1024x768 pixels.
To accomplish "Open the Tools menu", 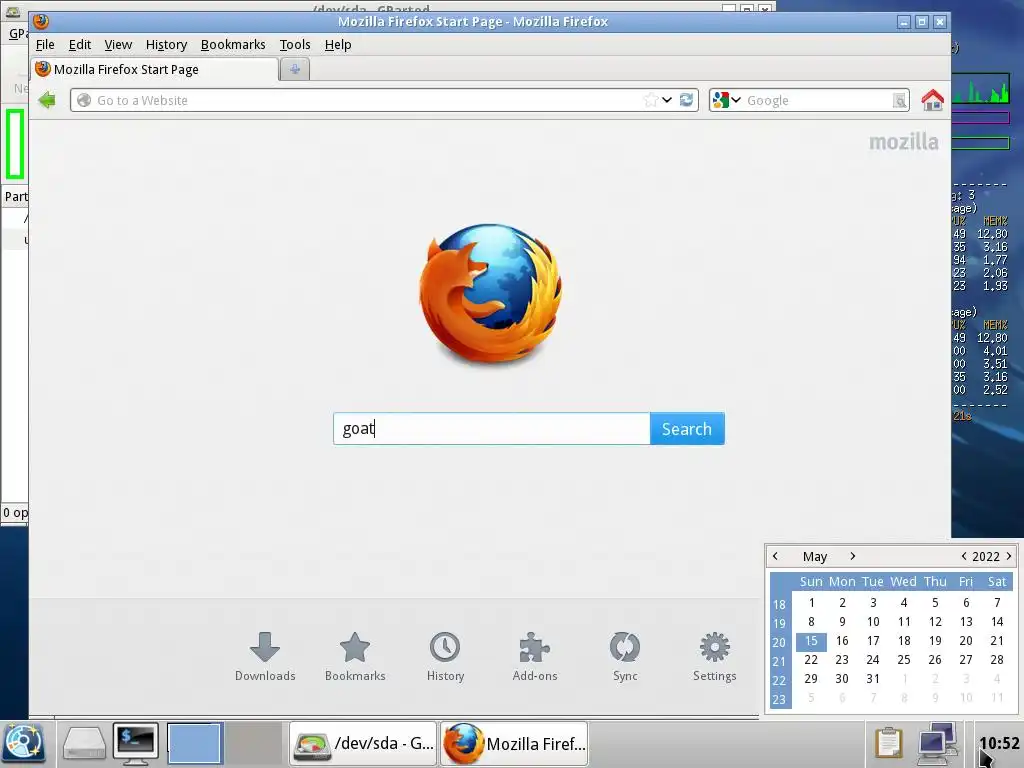I will 295,44.
